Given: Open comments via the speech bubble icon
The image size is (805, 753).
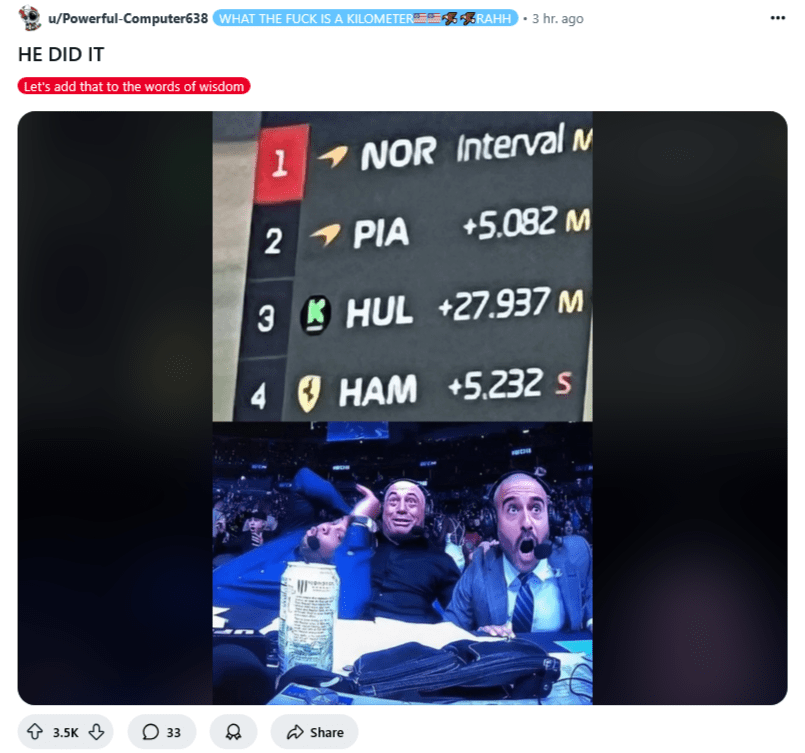Looking at the screenshot, I should [x=150, y=732].
